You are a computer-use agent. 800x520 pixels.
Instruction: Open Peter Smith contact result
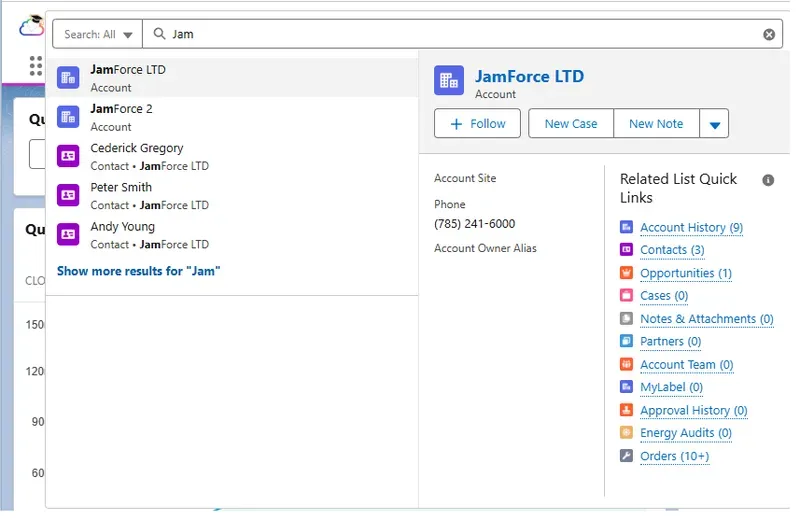(232, 196)
